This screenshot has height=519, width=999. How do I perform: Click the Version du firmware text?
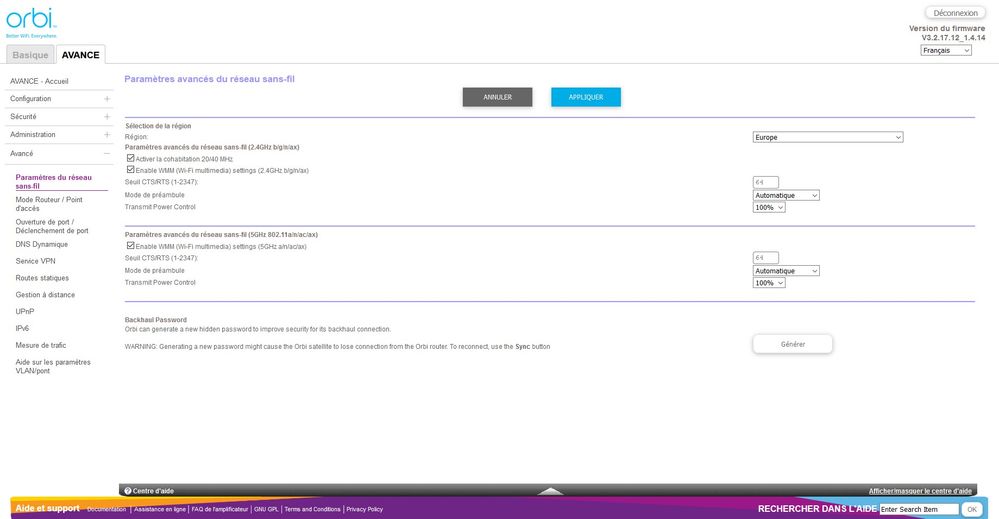(947, 28)
